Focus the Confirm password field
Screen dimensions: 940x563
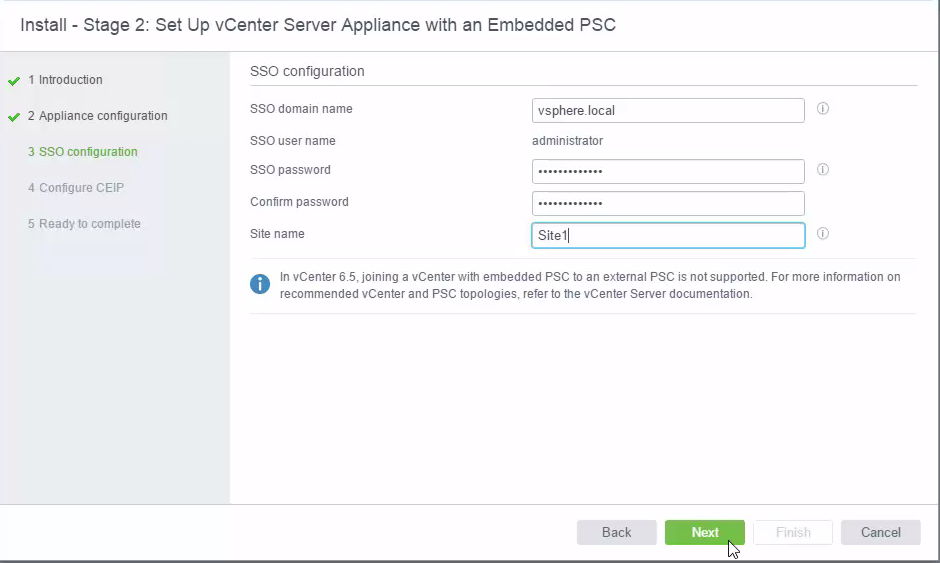point(668,203)
